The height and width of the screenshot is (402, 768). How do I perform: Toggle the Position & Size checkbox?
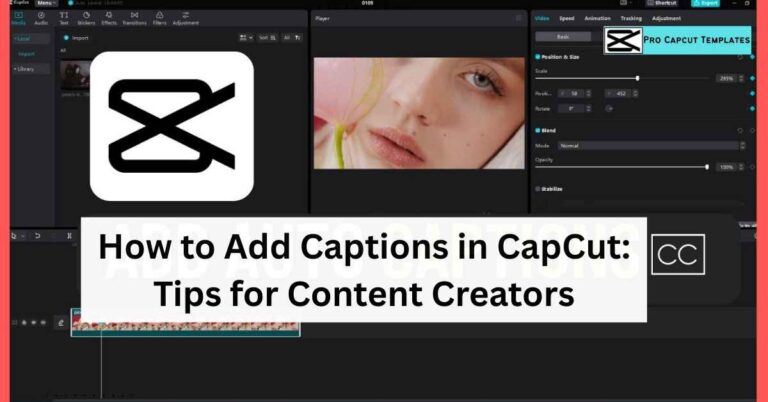[538, 57]
